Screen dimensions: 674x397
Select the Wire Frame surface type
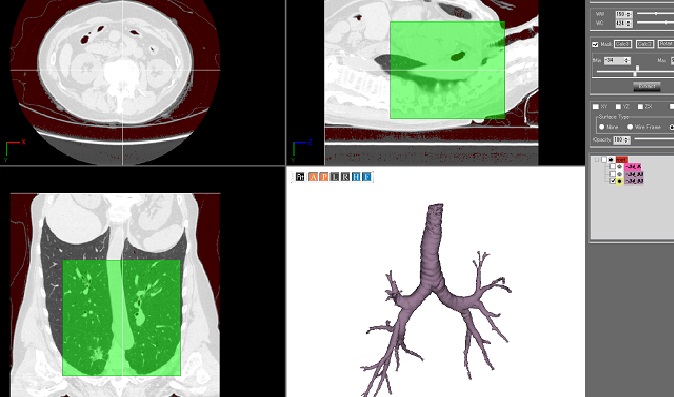click(630, 127)
